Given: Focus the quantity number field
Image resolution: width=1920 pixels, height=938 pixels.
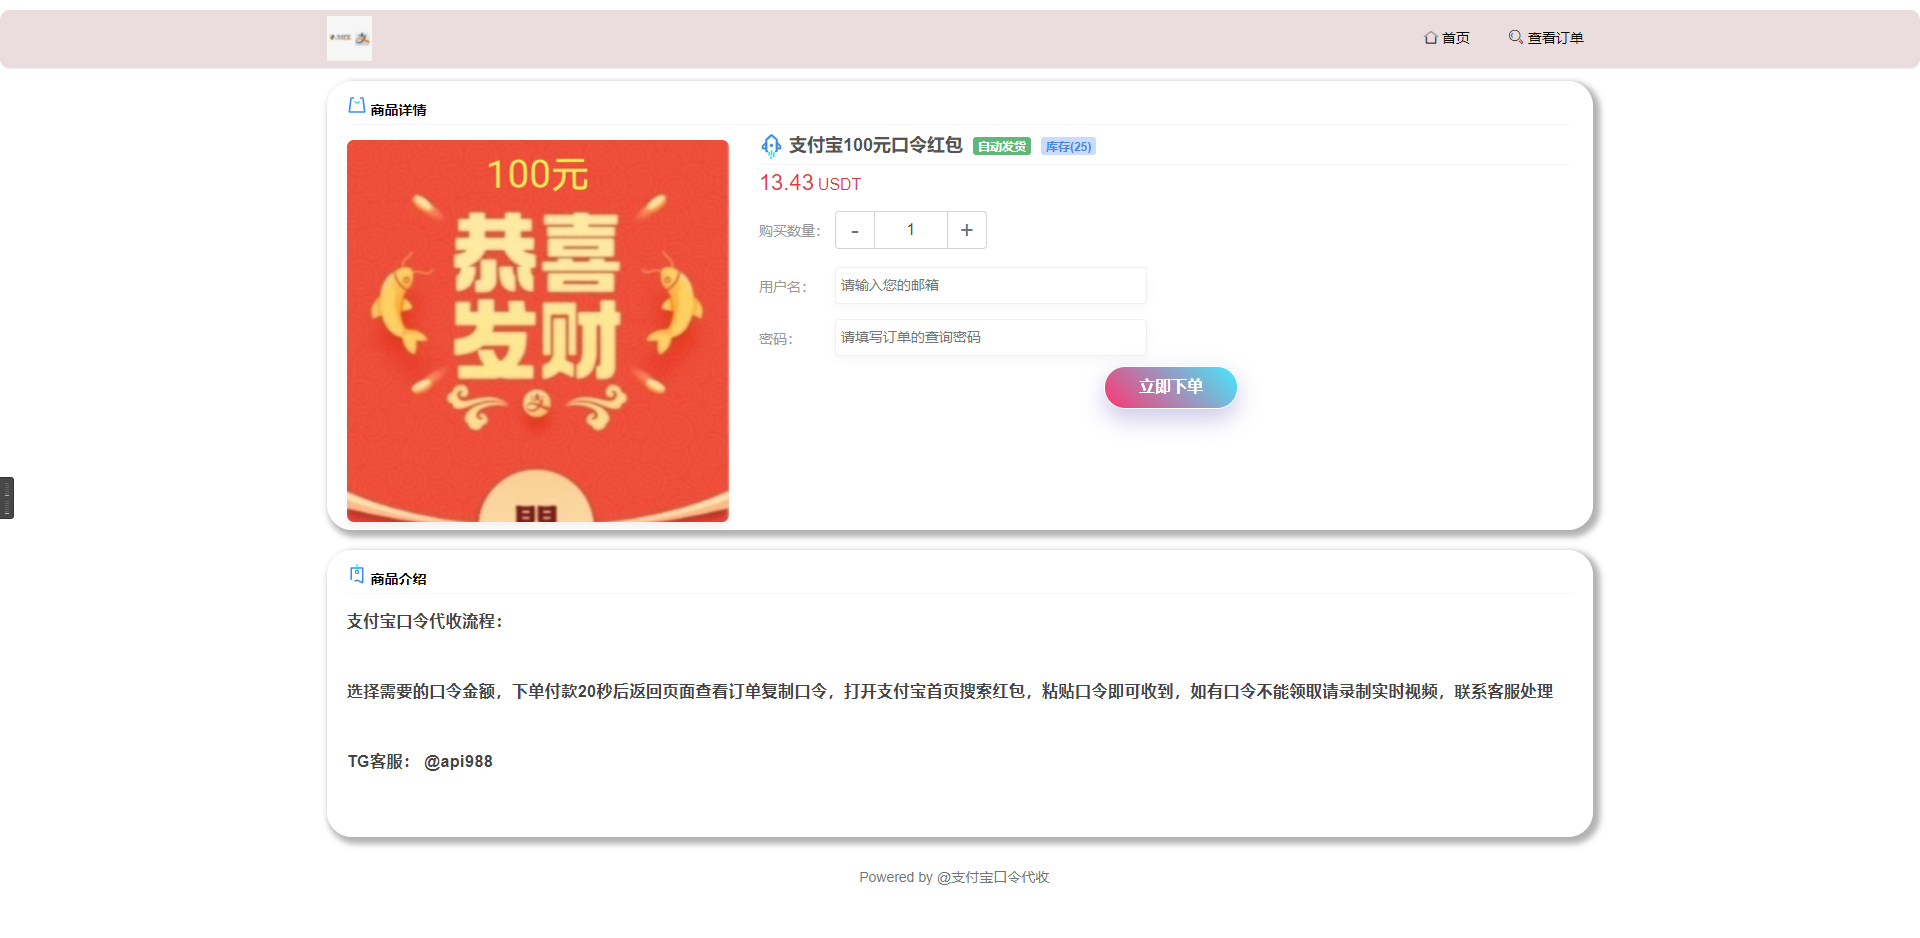Looking at the screenshot, I should click(911, 230).
